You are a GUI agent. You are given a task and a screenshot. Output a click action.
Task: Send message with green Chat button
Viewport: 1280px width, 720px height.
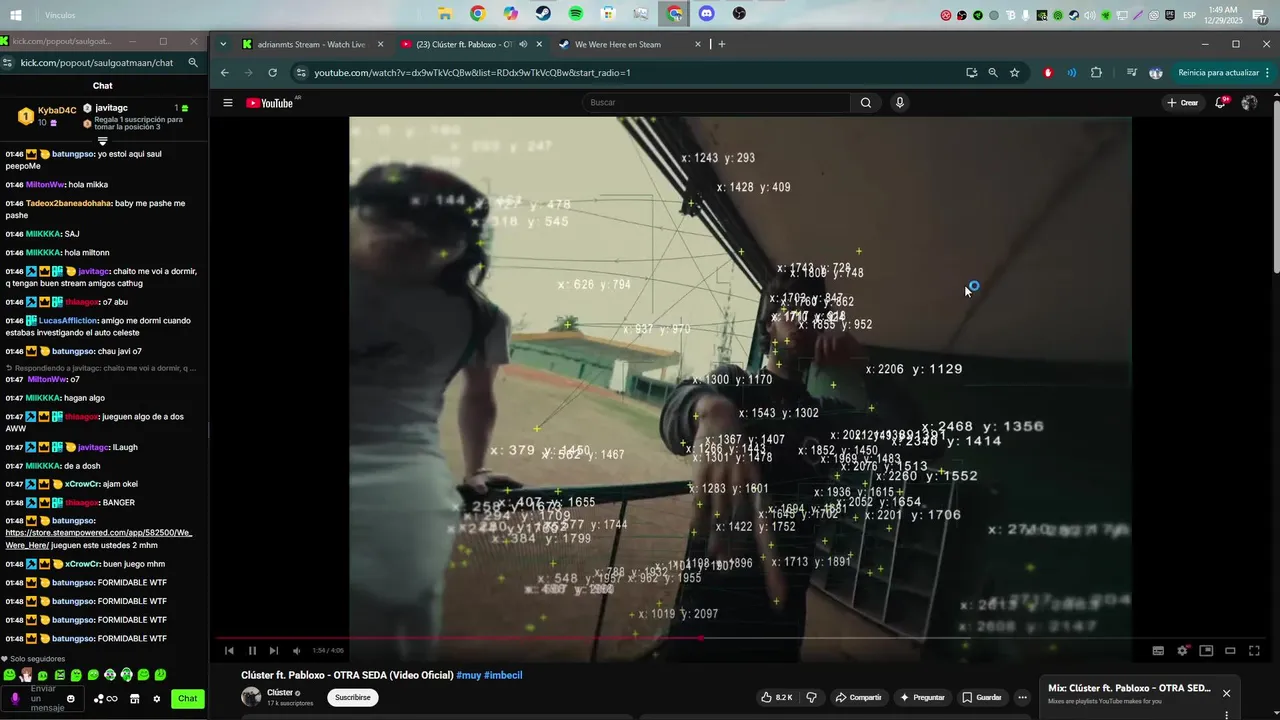188,698
